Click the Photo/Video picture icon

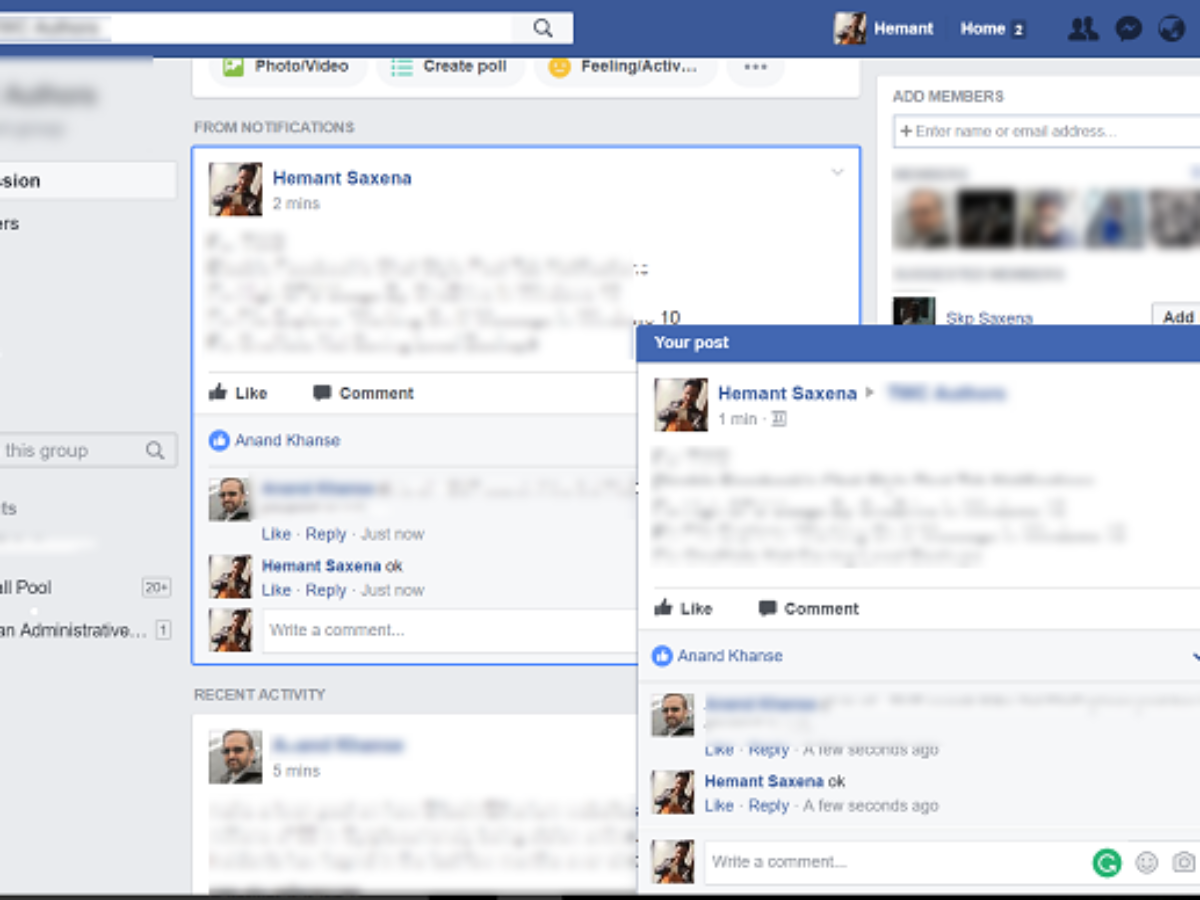233,67
